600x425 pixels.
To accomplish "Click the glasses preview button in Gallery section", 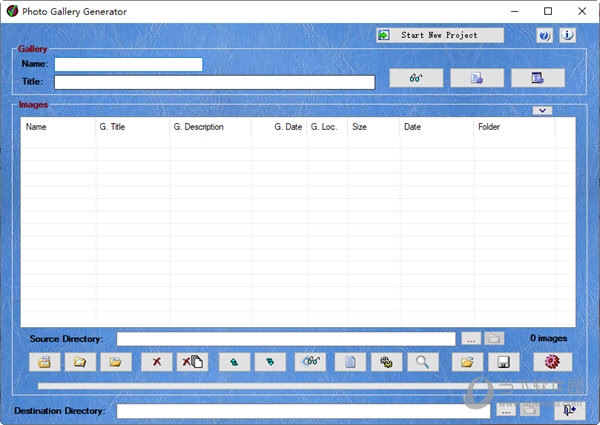I will coord(416,78).
